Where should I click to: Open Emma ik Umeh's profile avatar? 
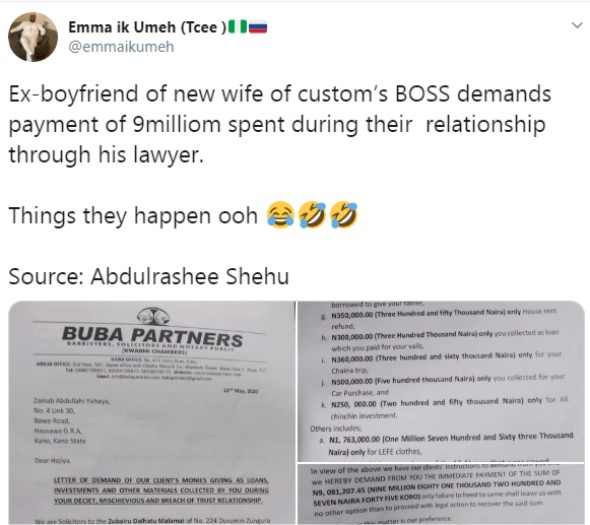(33, 37)
